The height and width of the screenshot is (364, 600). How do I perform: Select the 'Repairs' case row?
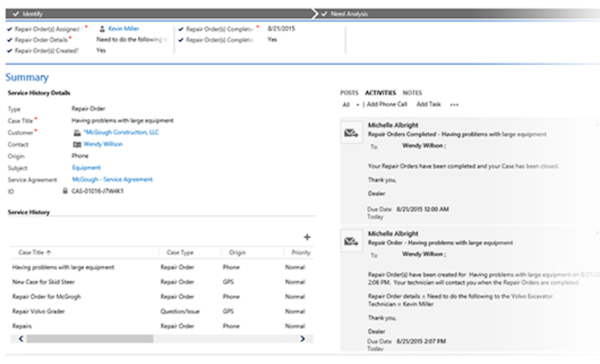161,326
